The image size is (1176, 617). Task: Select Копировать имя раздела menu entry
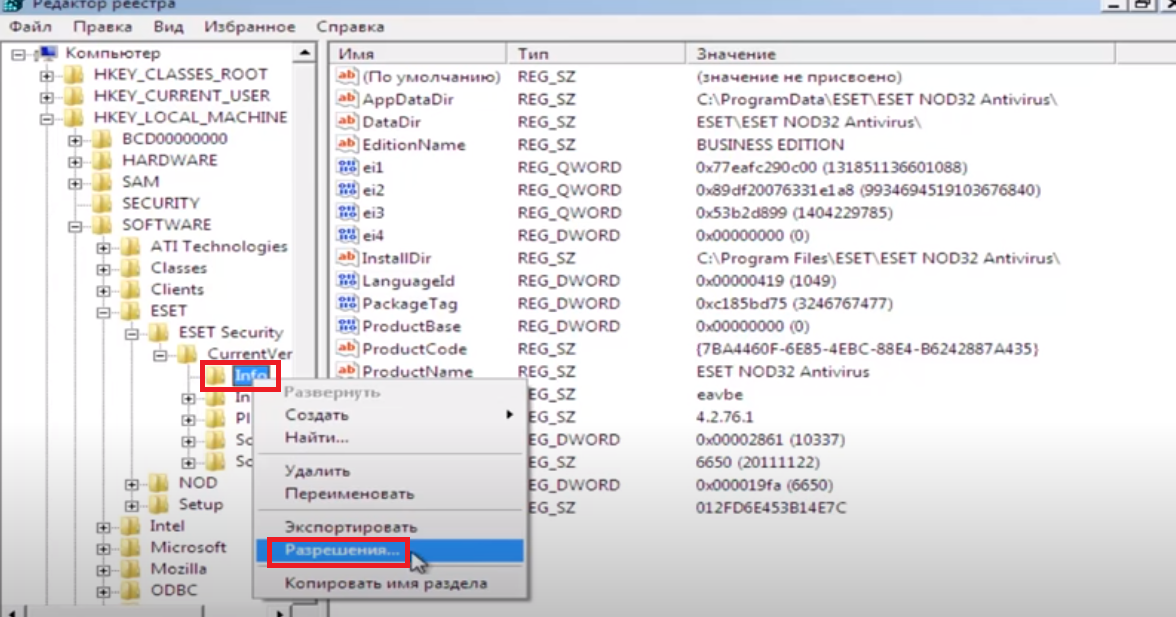pyautogui.click(x=390, y=583)
